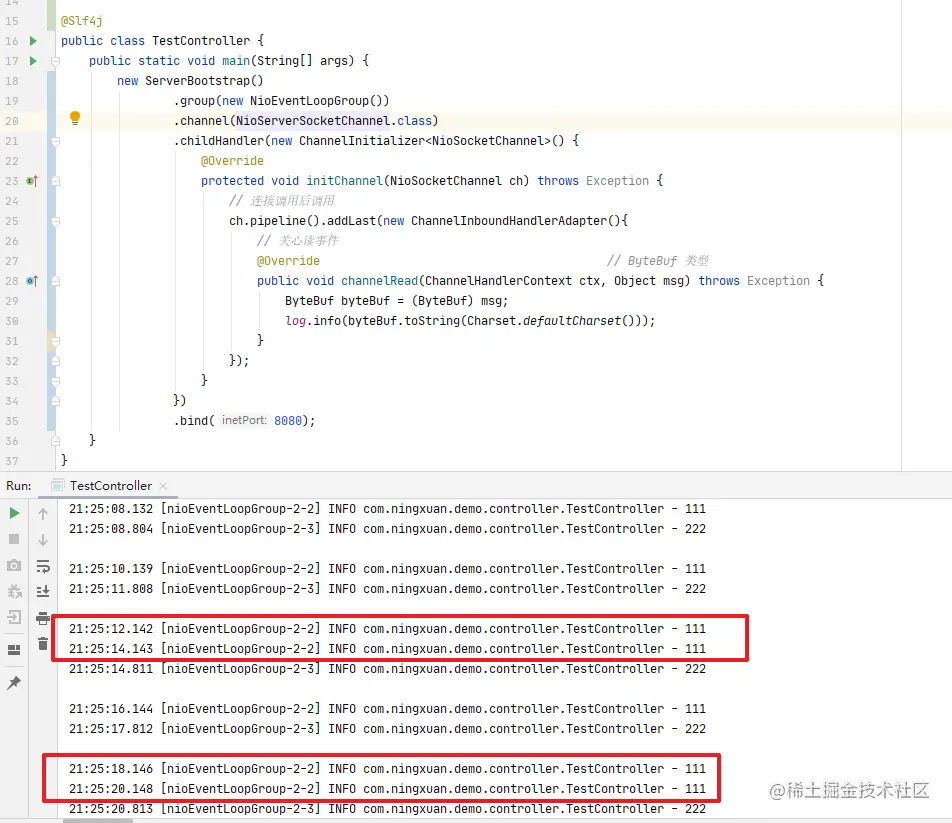The width and height of the screenshot is (952, 823).
Task: Click line number 30 in the gutter
Action: point(12,321)
